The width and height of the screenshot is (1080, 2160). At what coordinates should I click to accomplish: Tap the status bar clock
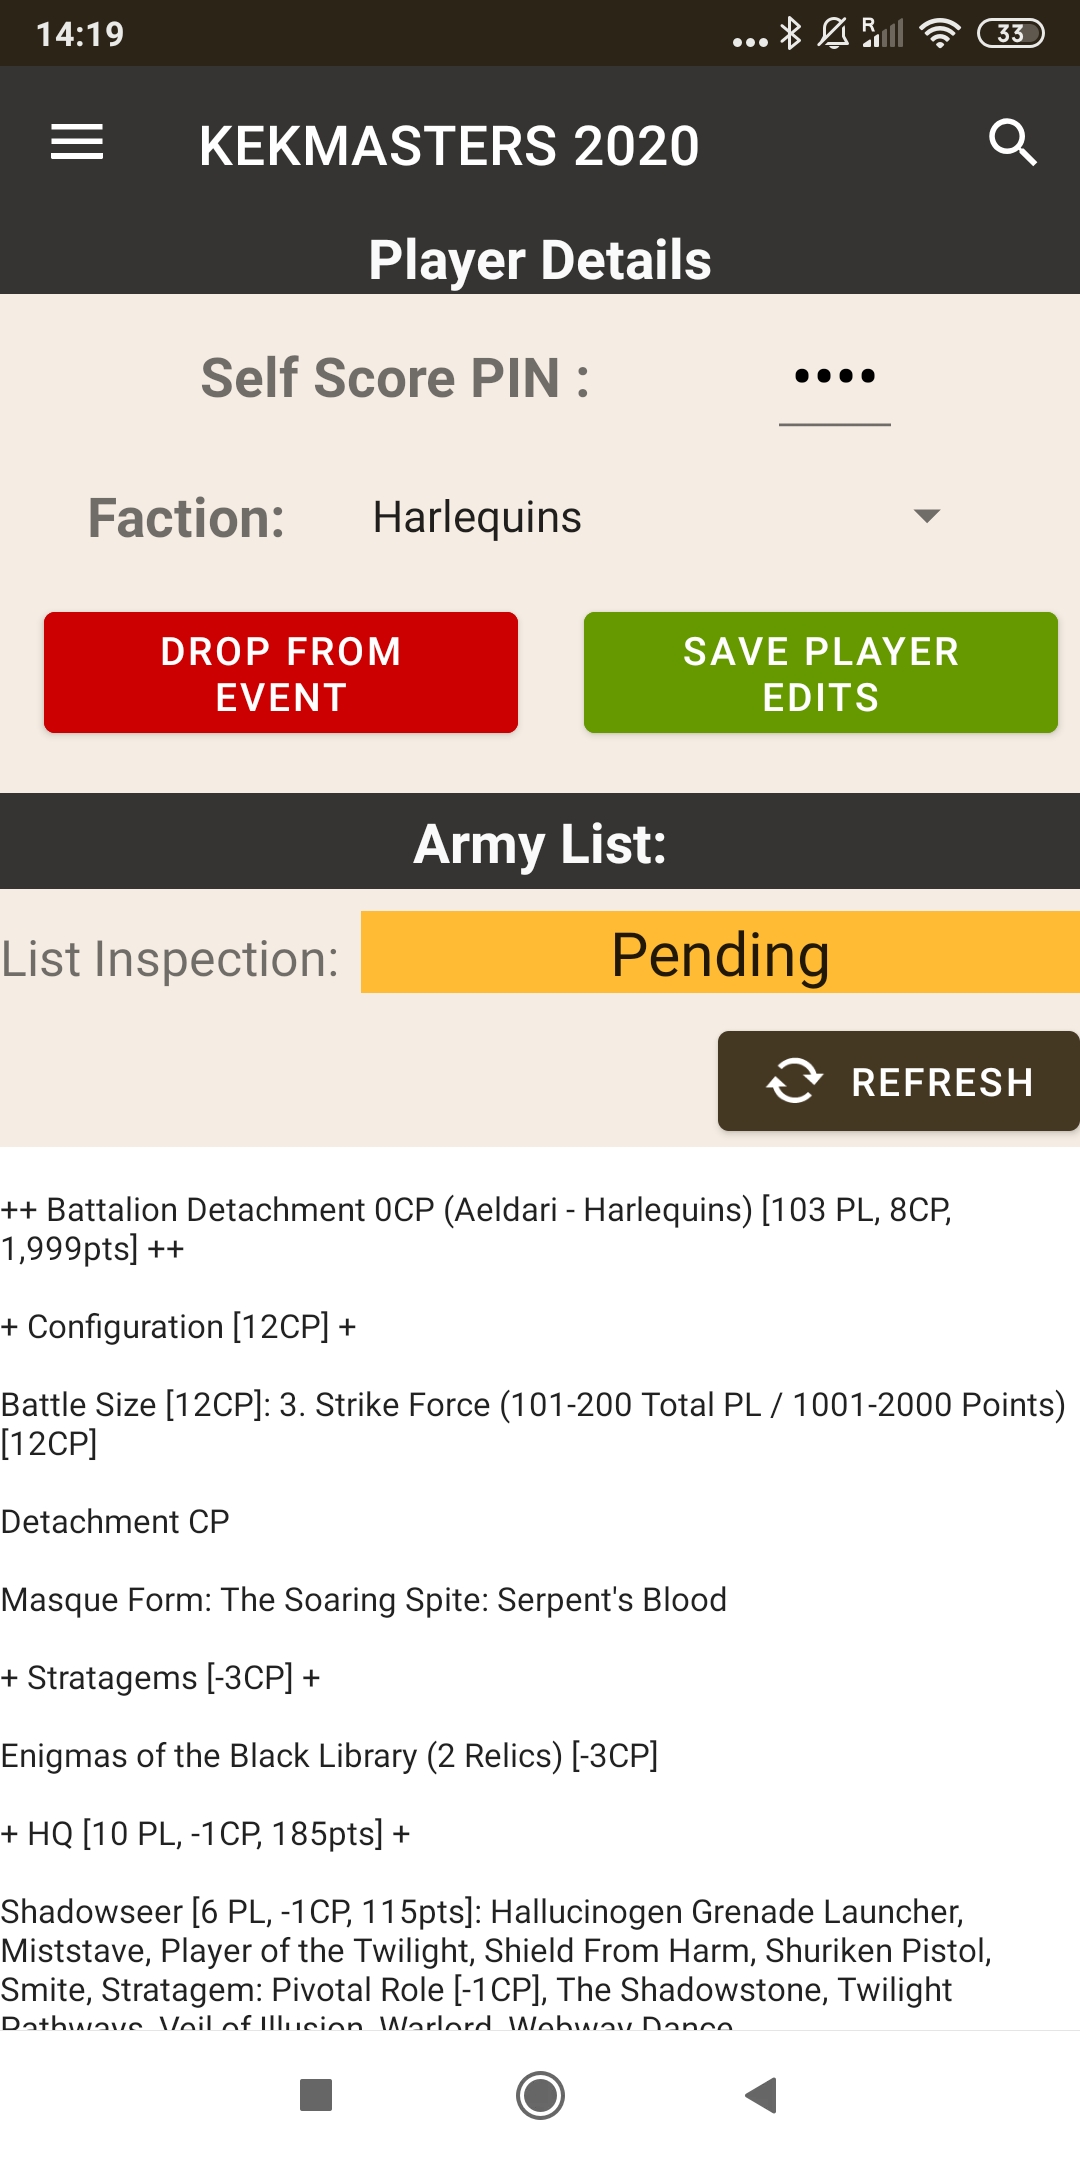[80, 34]
